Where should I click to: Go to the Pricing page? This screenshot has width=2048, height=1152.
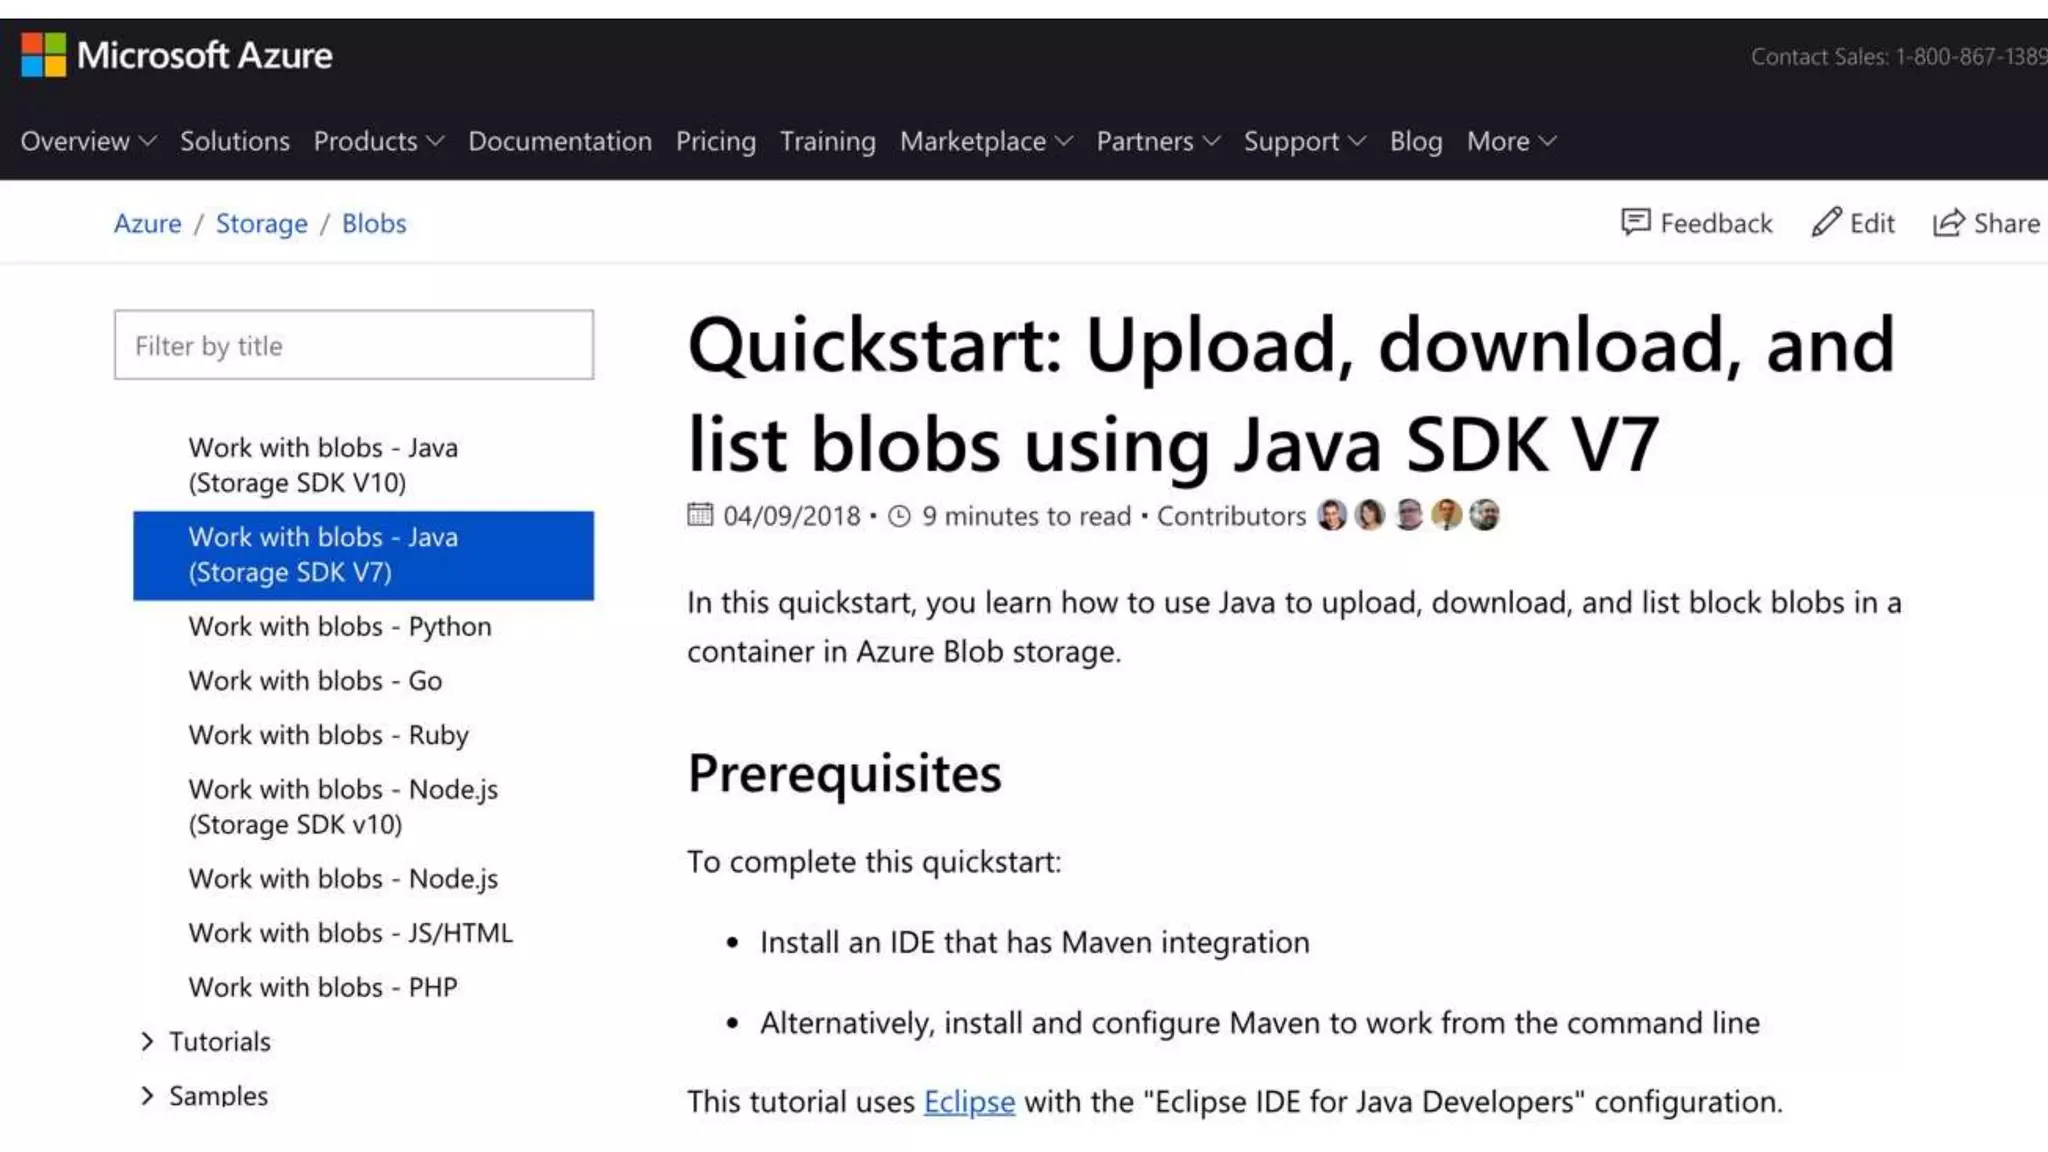coord(716,141)
